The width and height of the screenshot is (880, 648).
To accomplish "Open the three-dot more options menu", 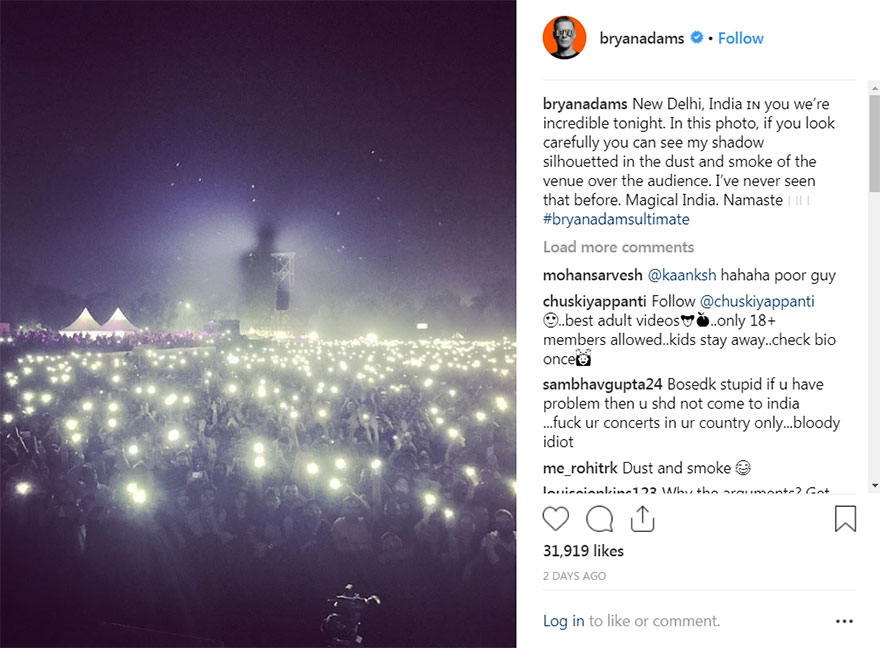I will 845,621.
